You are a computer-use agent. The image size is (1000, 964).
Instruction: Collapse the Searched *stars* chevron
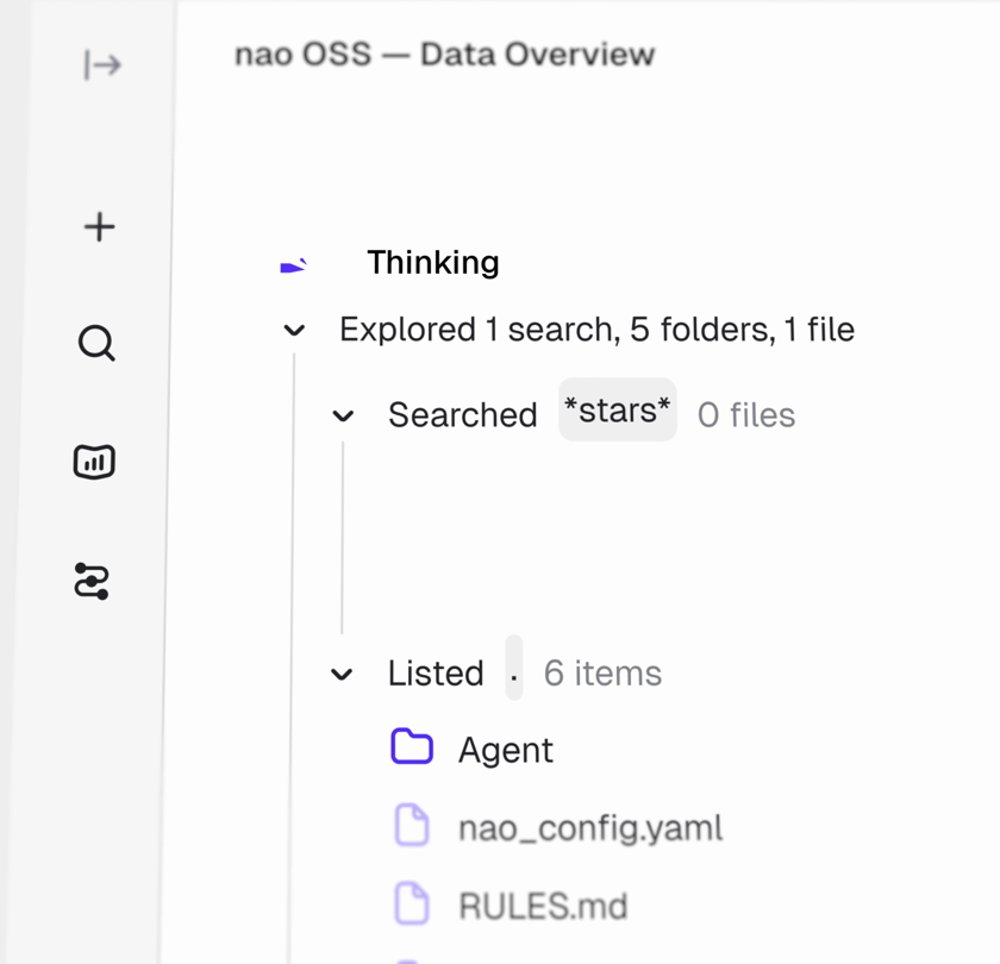point(343,416)
